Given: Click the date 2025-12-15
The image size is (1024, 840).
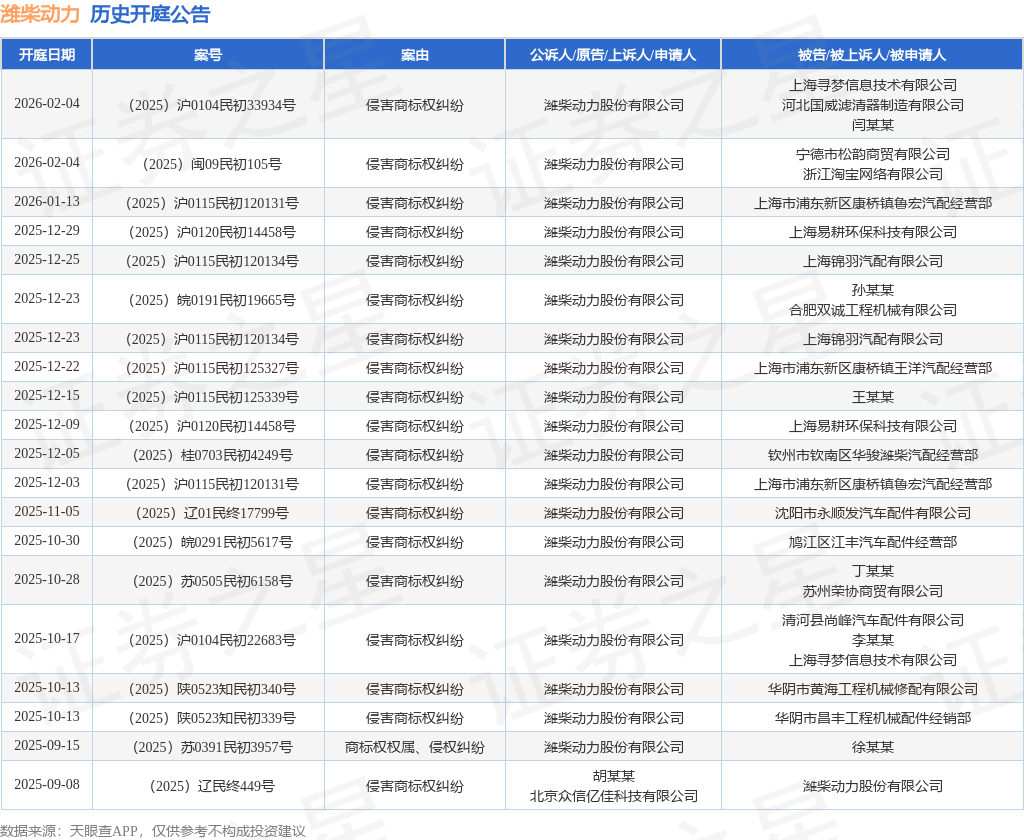Looking at the screenshot, I should pyautogui.click(x=47, y=396).
